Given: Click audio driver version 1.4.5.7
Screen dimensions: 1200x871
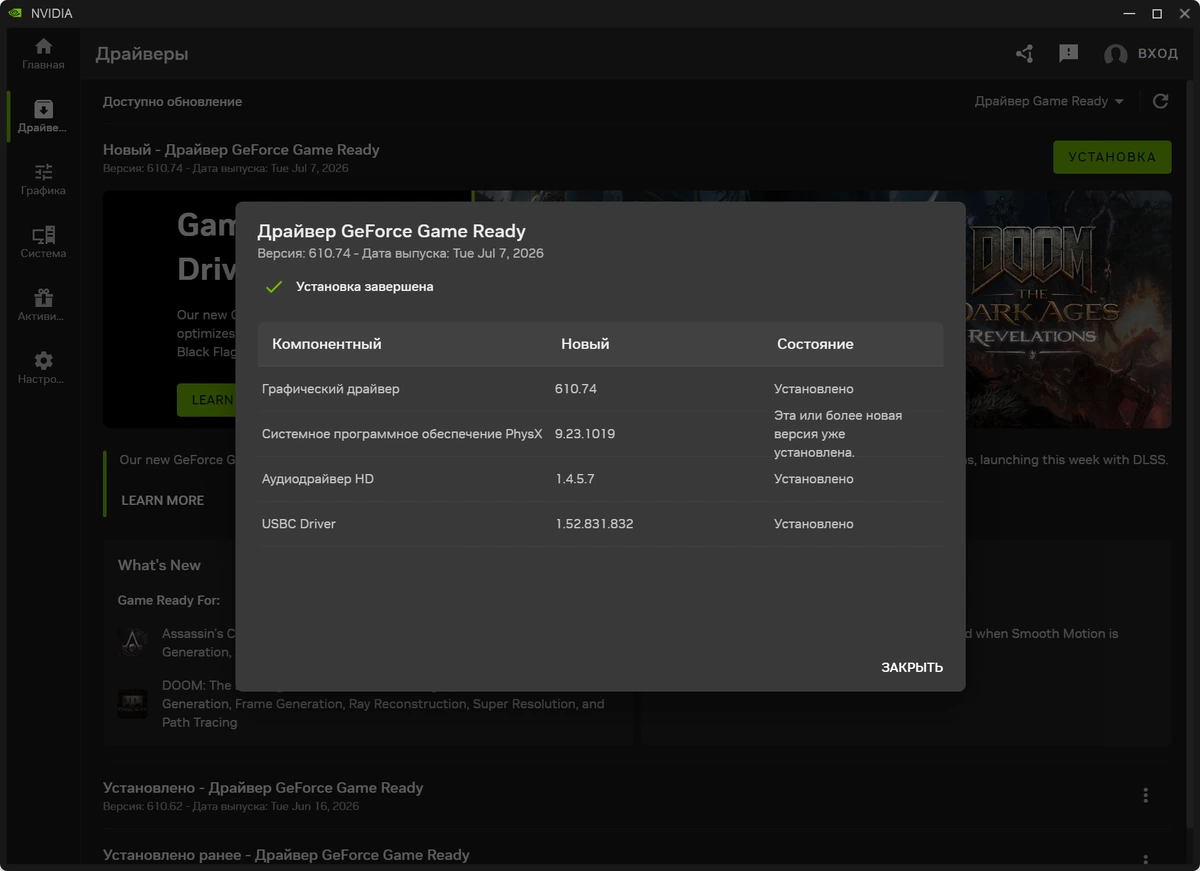Looking at the screenshot, I should tap(575, 479).
